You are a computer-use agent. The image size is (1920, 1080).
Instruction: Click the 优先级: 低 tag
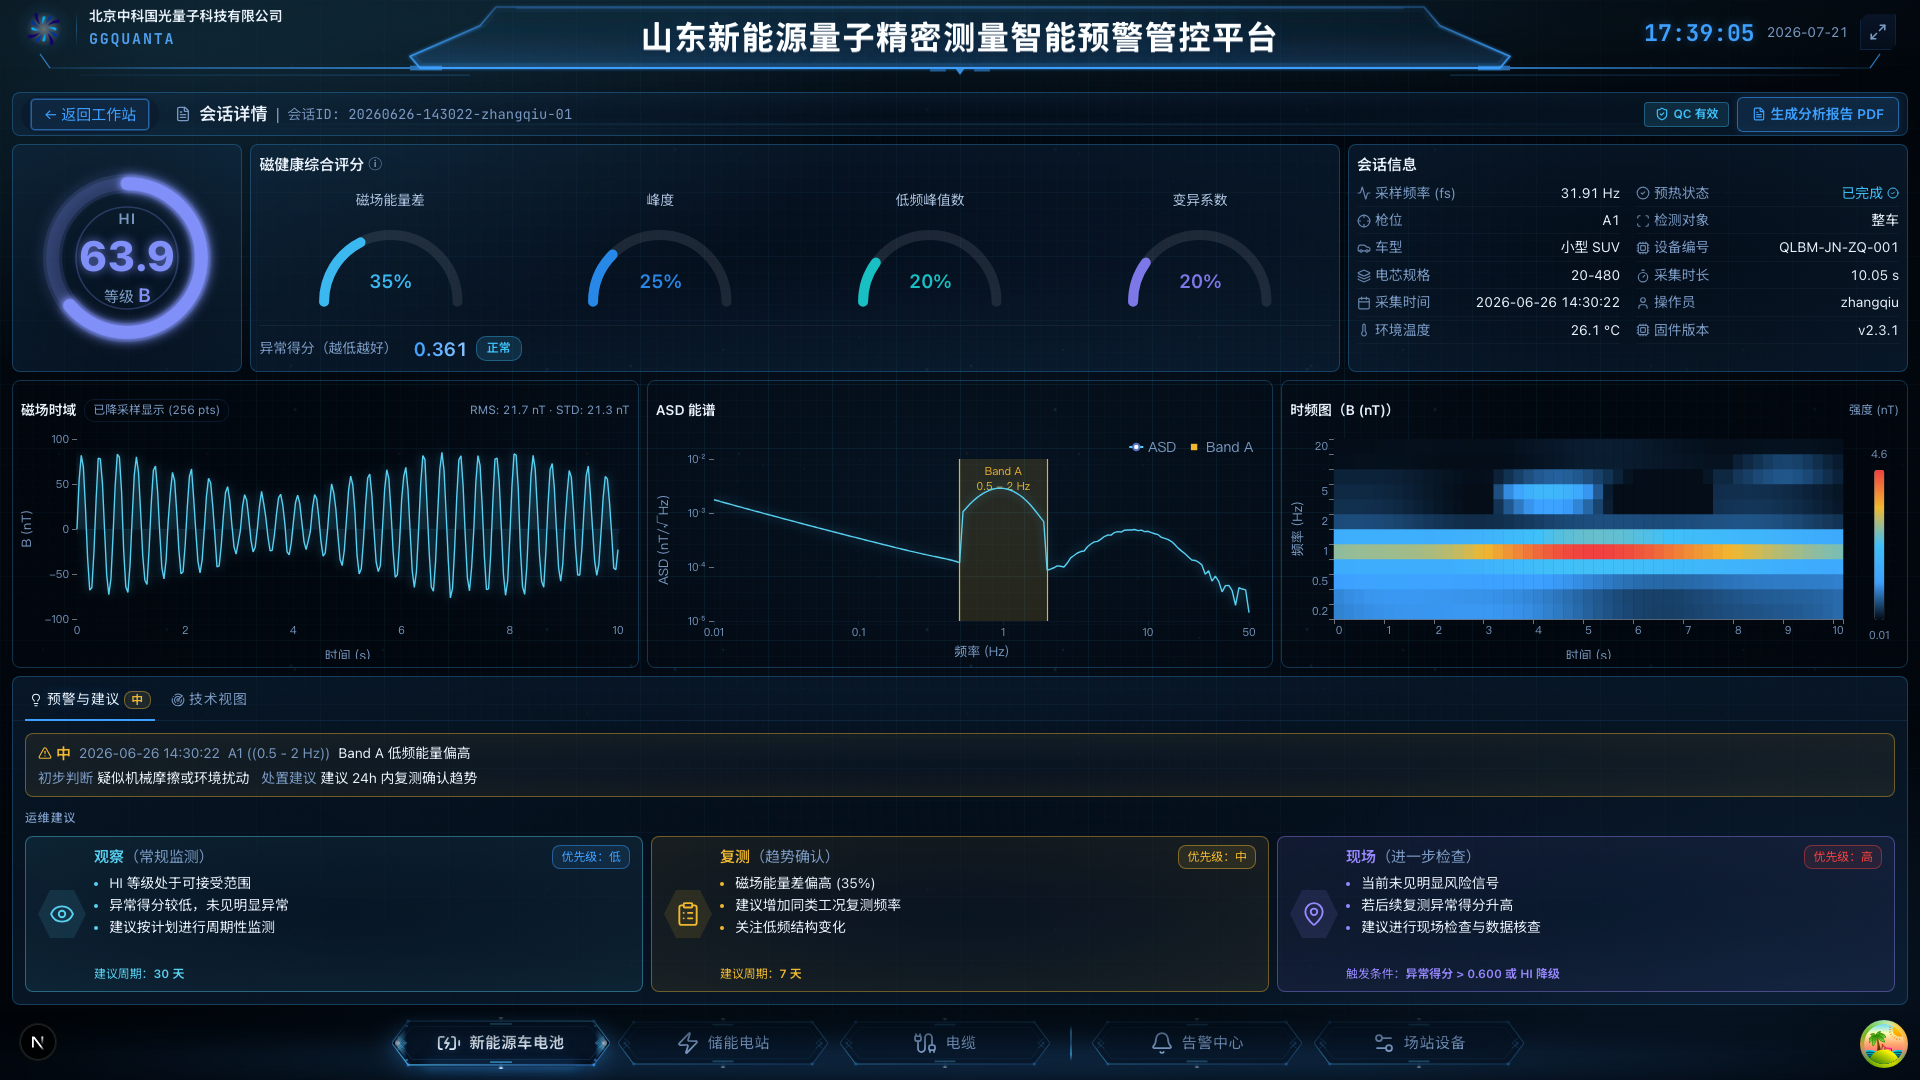[591, 857]
